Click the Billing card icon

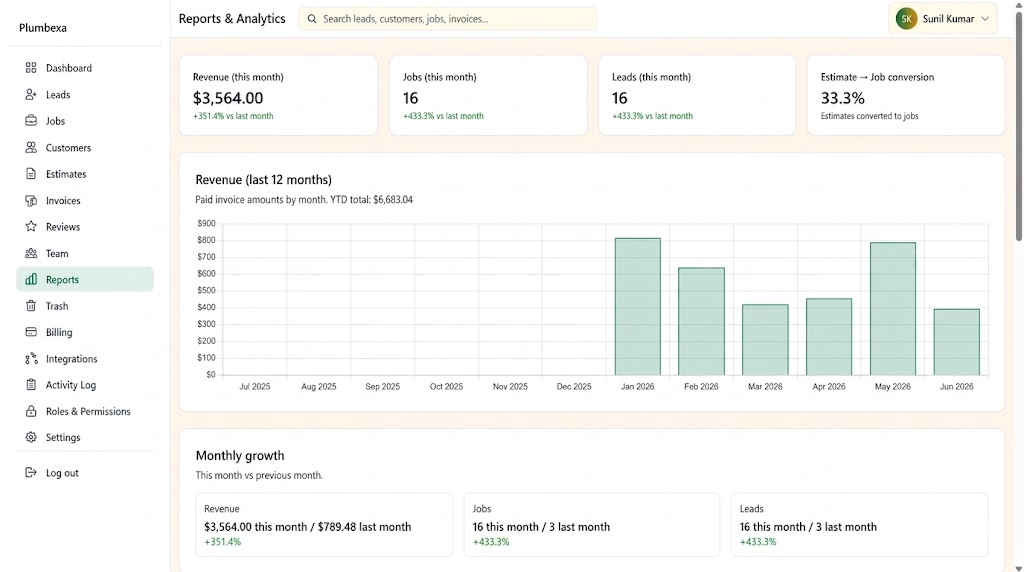[31, 332]
